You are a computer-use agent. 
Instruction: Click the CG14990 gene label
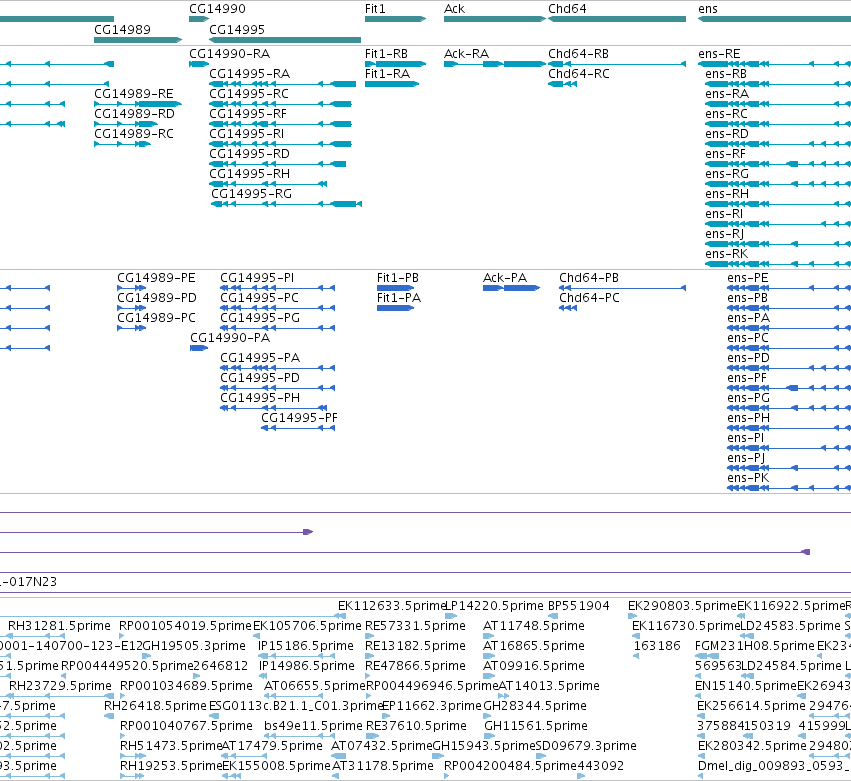click(217, 9)
